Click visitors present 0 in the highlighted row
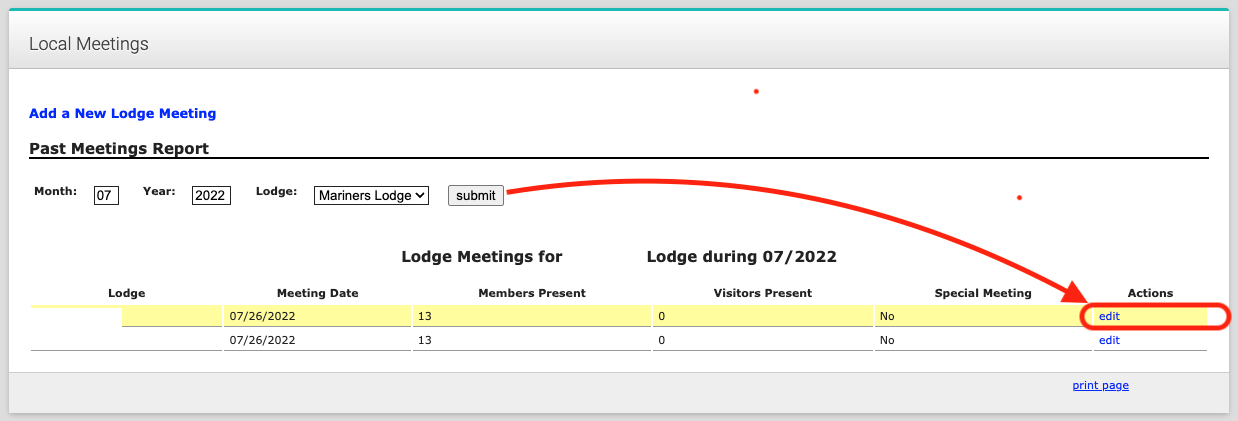The width and height of the screenshot is (1238, 421). [662, 316]
